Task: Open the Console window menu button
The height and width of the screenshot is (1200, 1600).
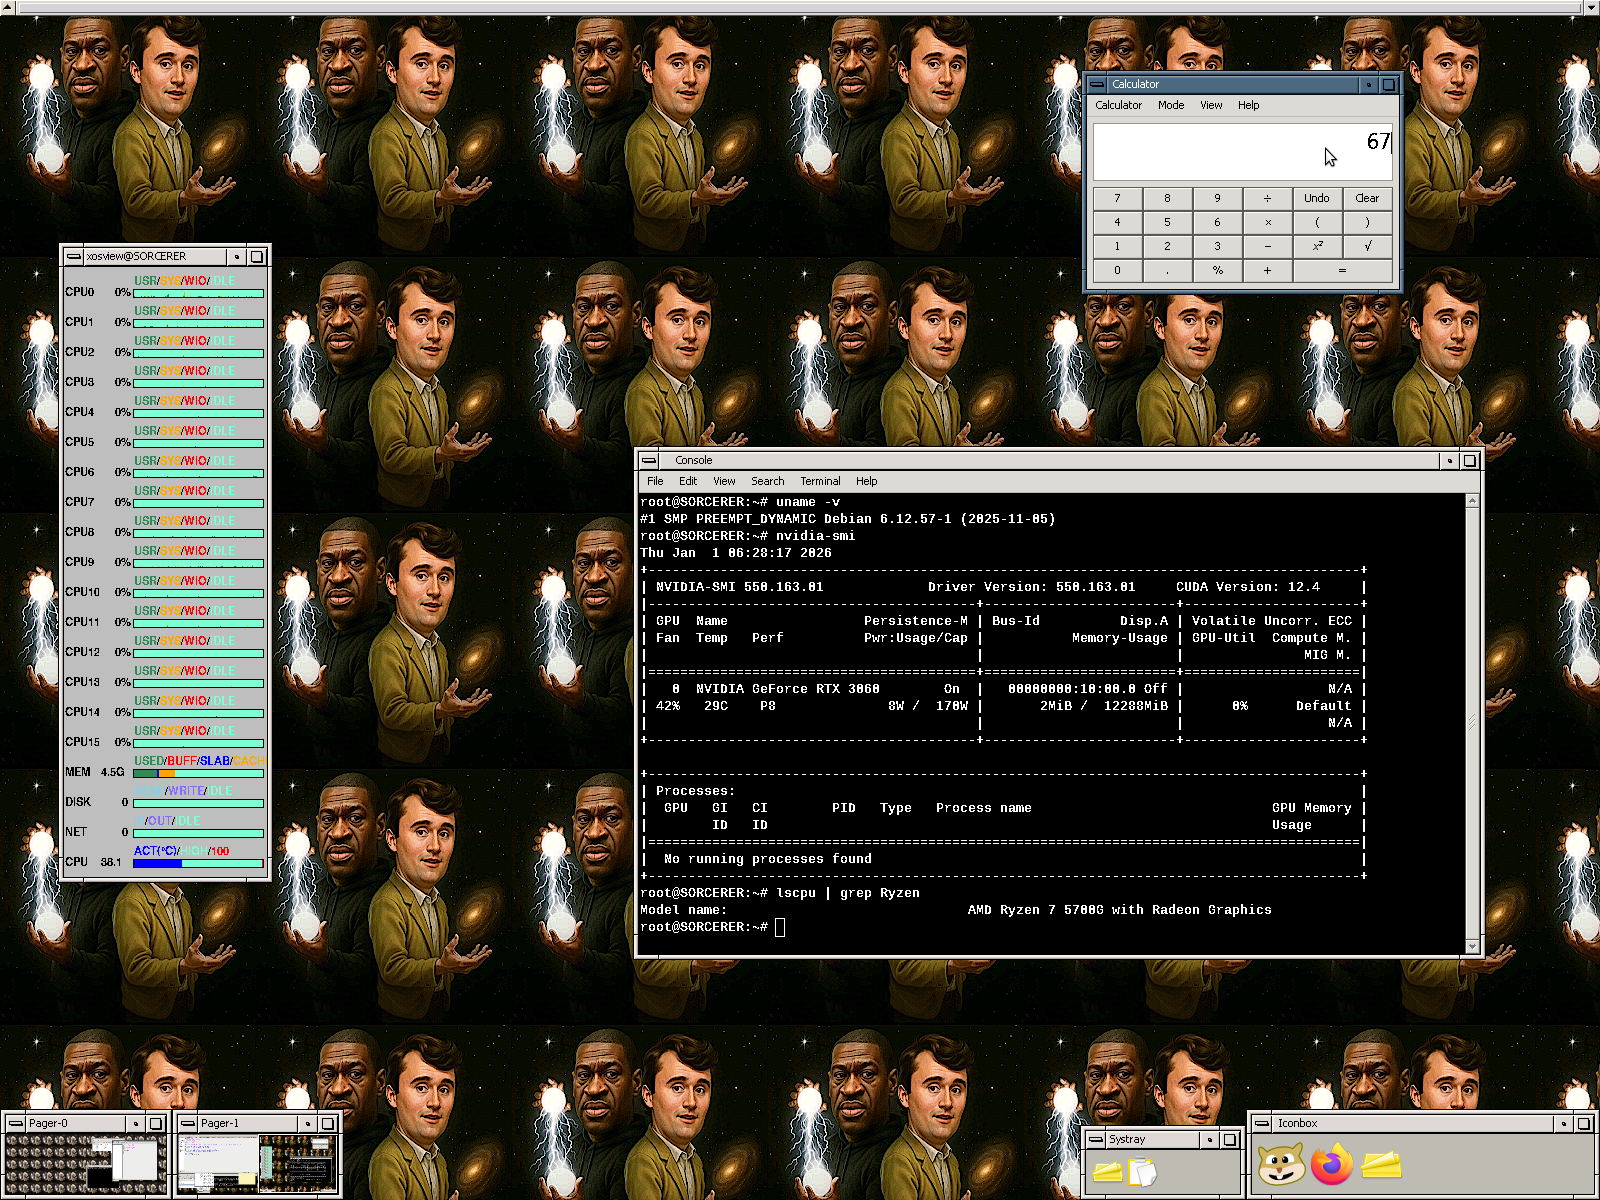Action: [650, 460]
